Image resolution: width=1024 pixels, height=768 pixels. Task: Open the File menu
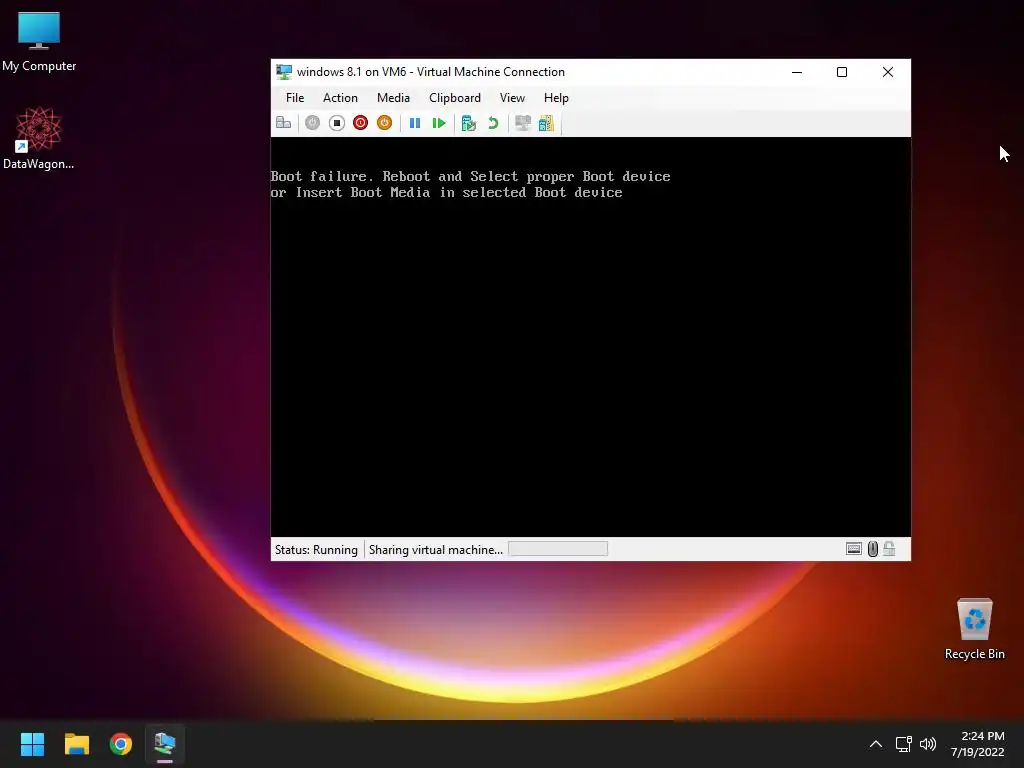click(x=295, y=98)
